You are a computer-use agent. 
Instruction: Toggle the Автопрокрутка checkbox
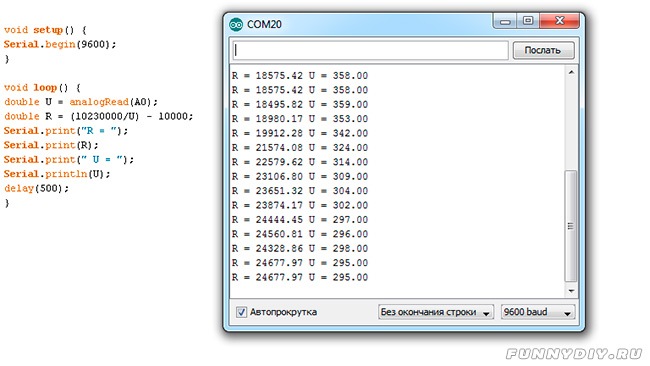point(241,312)
